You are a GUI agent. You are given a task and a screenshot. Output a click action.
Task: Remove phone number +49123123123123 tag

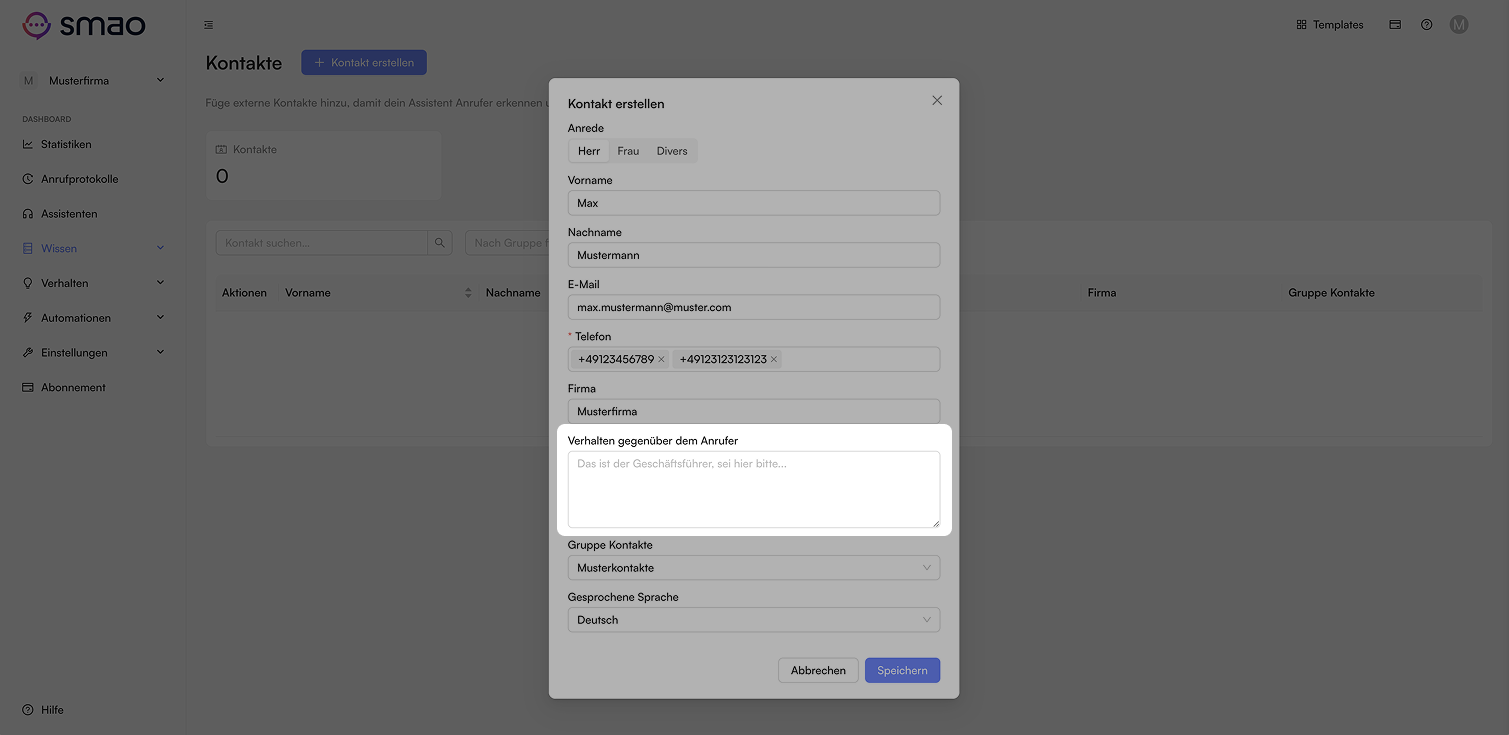774,359
